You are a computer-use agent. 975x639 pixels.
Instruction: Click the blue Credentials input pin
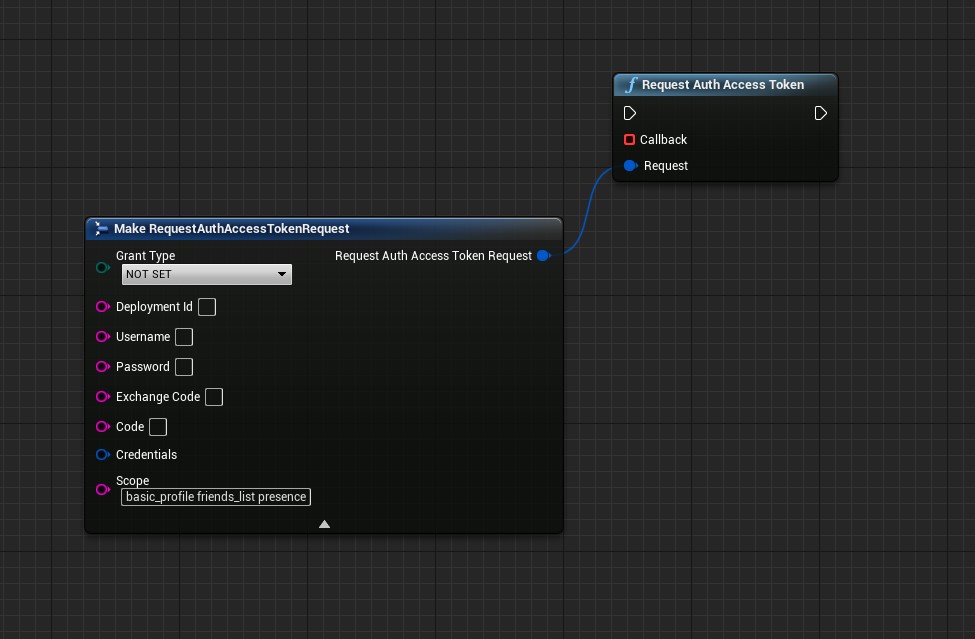click(102, 455)
